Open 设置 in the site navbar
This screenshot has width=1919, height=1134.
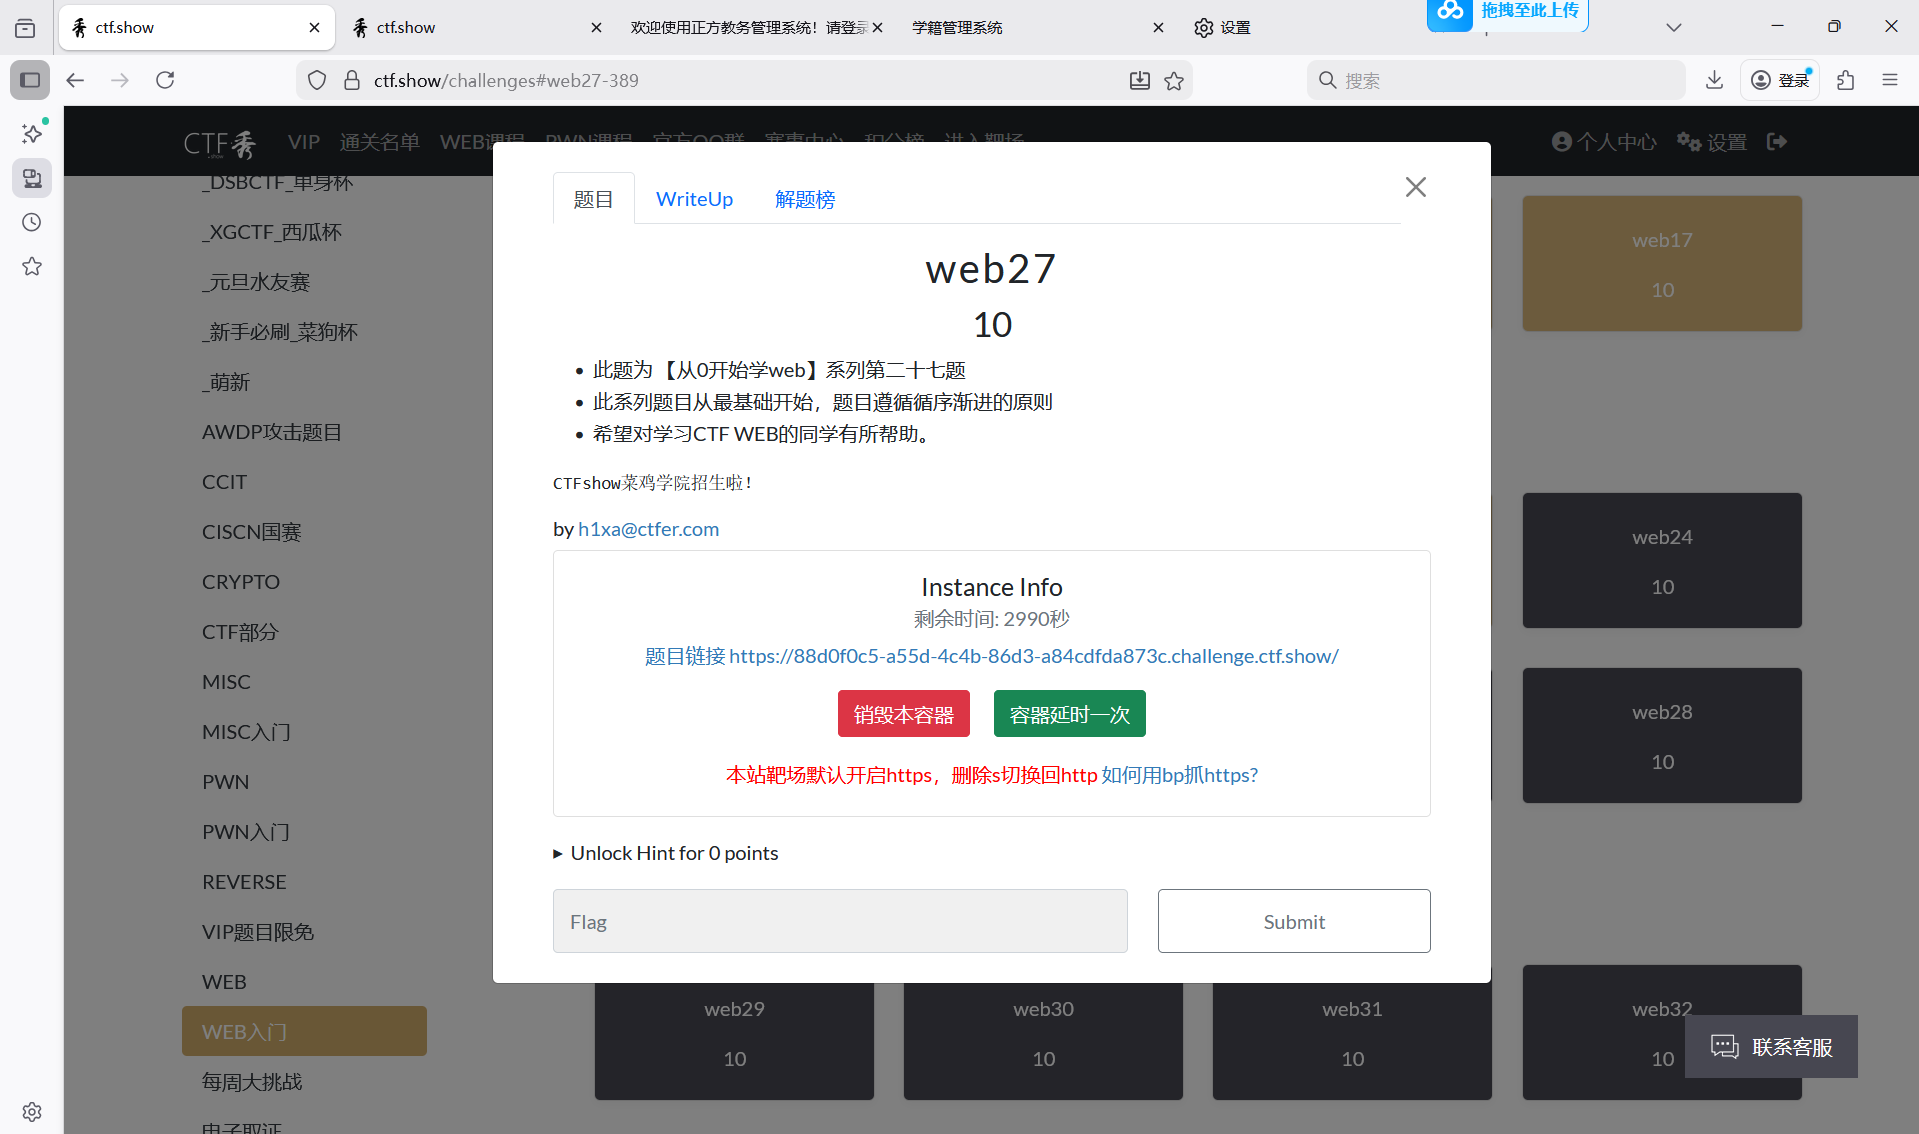pyautogui.click(x=1712, y=142)
